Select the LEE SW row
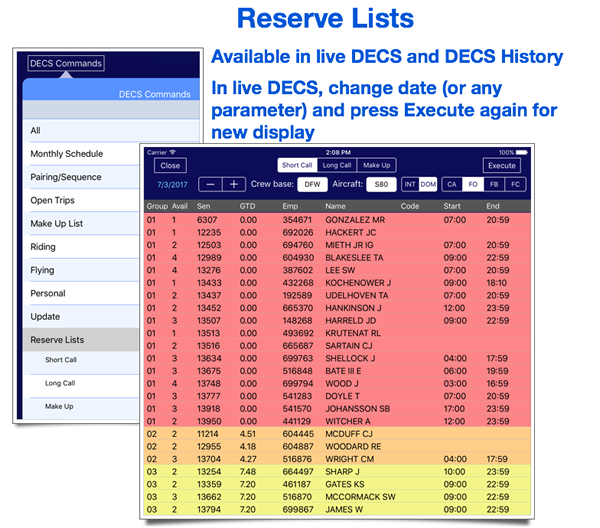This screenshot has width=600, height=528. [338, 271]
